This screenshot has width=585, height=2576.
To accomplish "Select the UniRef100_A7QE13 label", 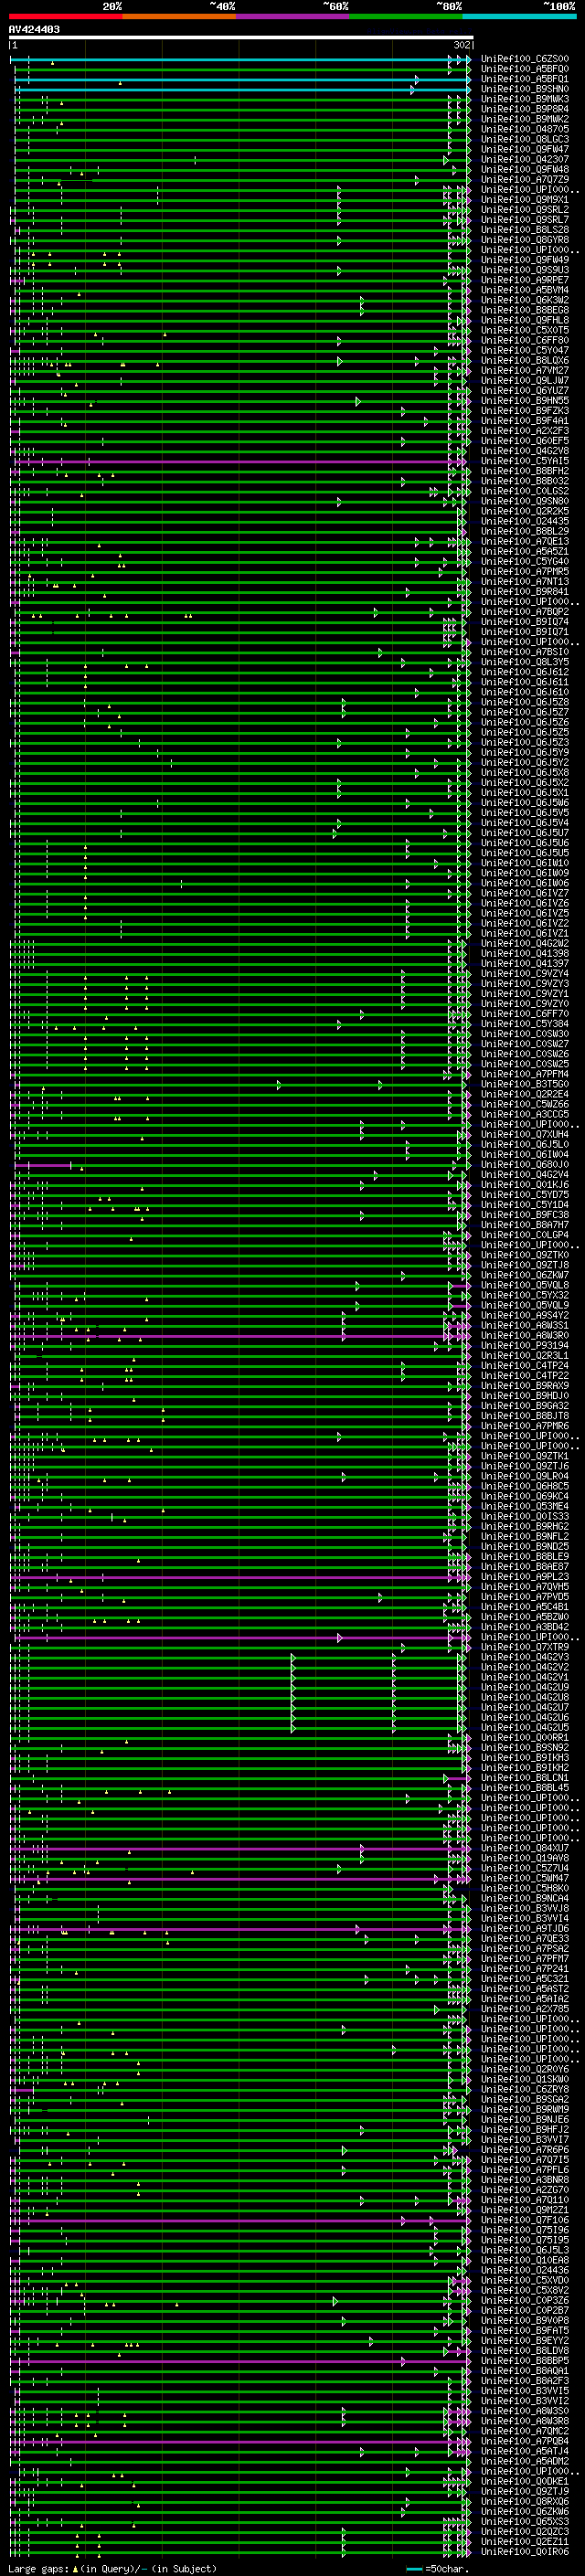I will [x=525, y=541].
